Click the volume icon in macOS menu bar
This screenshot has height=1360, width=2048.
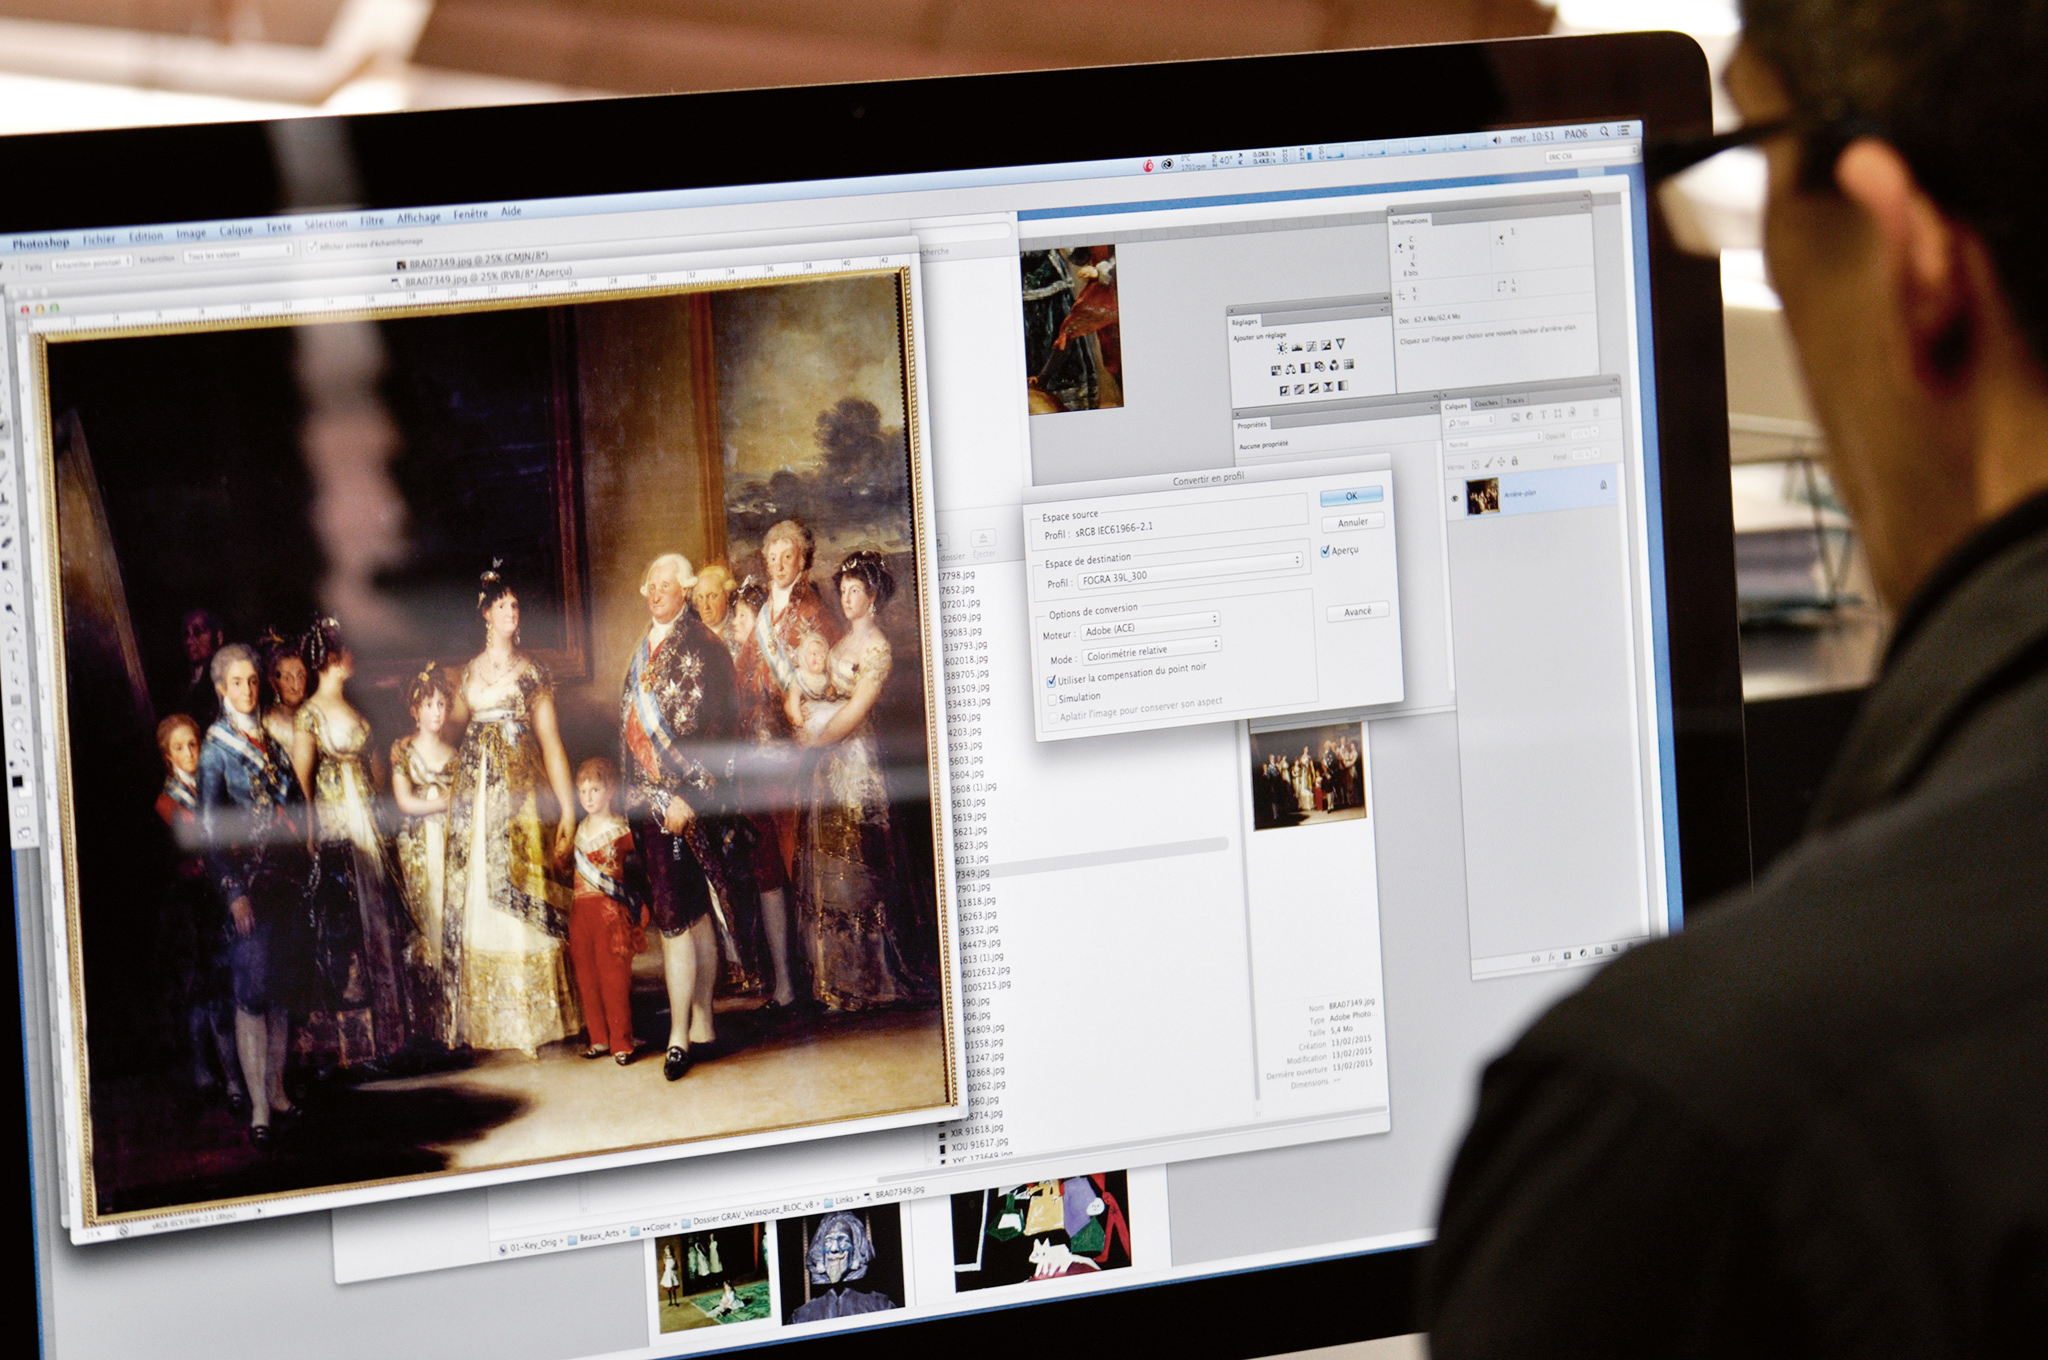[x=1497, y=140]
